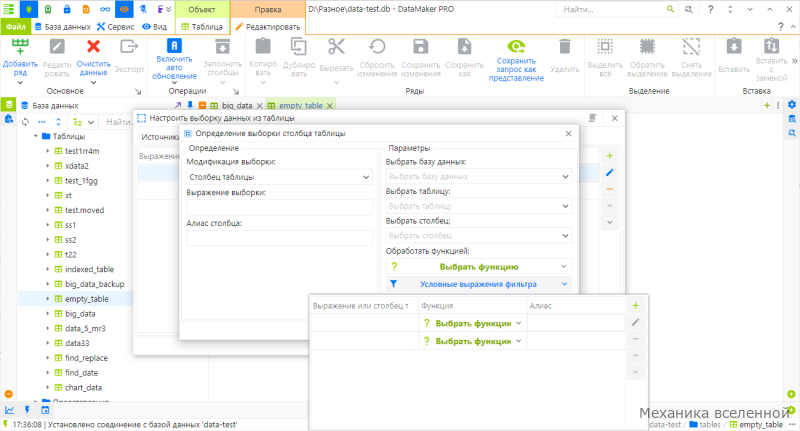Click the chart icon in bottom-left bar
The image size is (800, 431).
click(9, 410)
